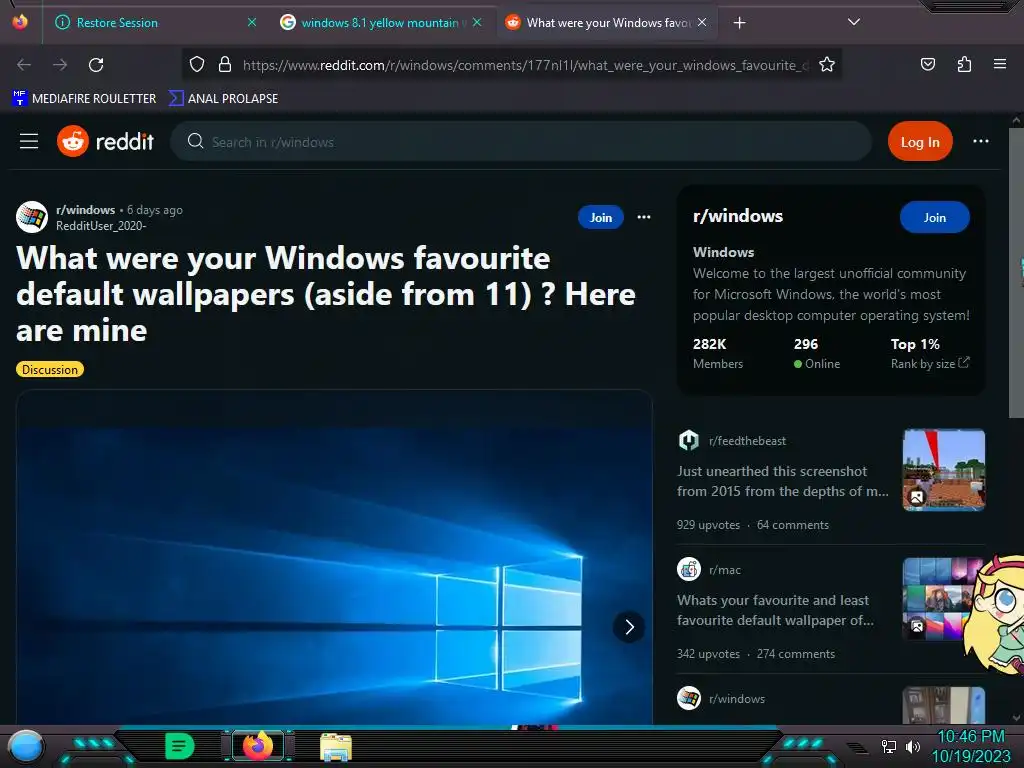Click the Firefox logo icon in tab bar

[20, 22]
